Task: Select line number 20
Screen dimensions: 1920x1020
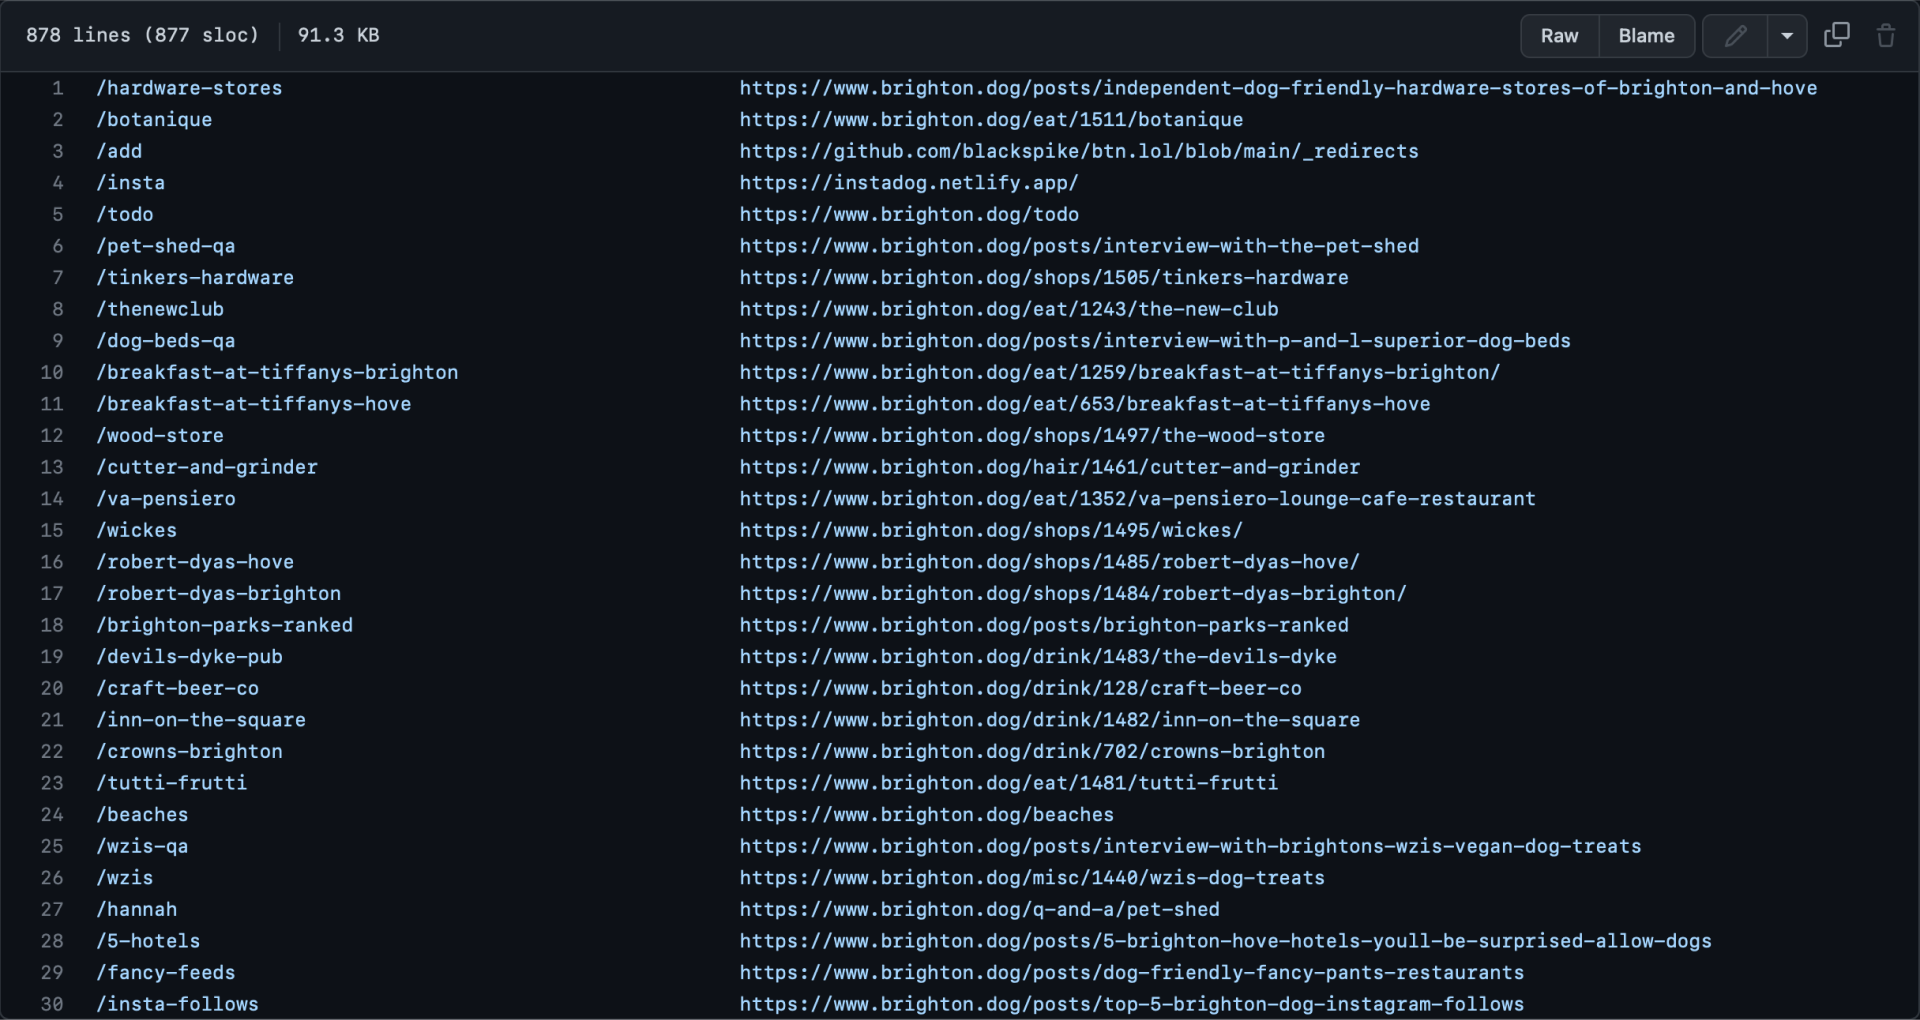Action: click(x=51, y=688)
